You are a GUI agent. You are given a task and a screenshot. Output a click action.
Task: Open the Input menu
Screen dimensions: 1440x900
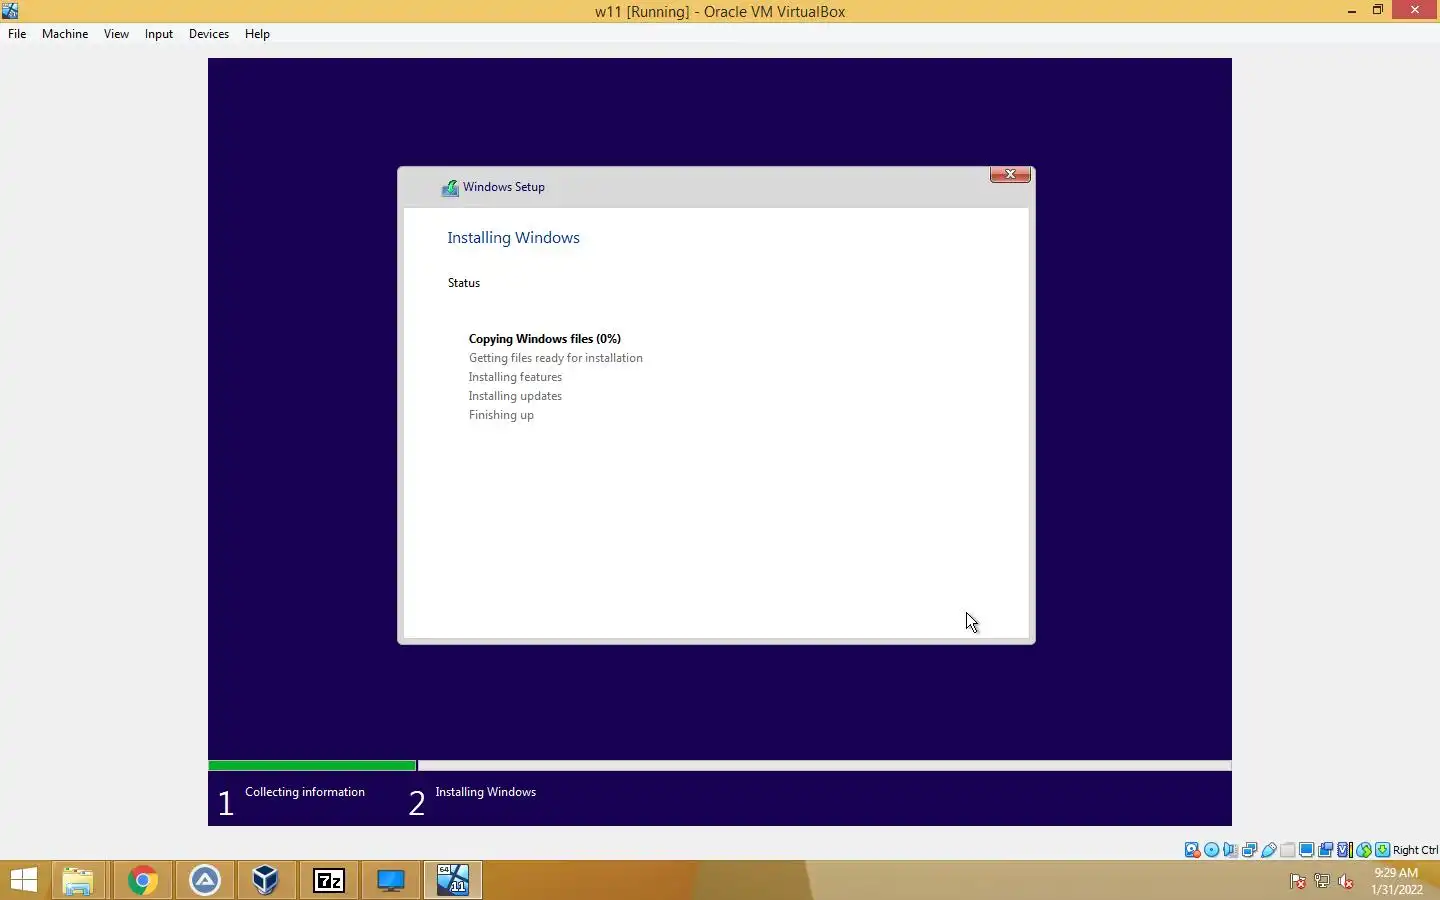[x=158, y=33]
